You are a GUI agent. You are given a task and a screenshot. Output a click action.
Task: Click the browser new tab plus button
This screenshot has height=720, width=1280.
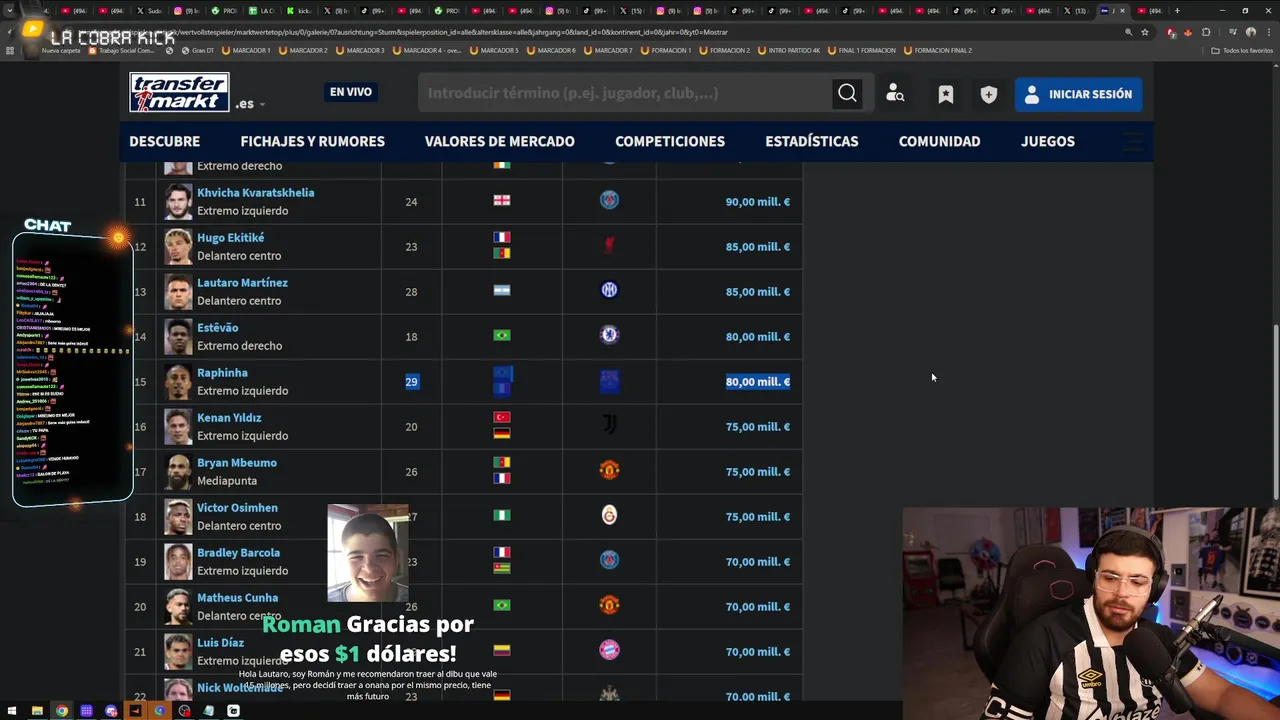(x=1176, y=10)
